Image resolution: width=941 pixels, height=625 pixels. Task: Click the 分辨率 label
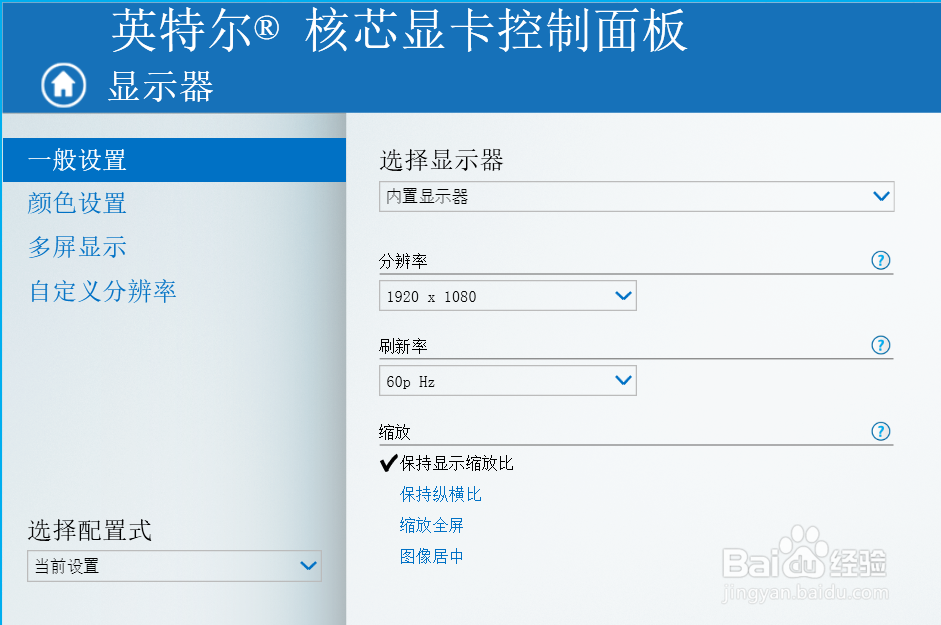coord(403,261)
